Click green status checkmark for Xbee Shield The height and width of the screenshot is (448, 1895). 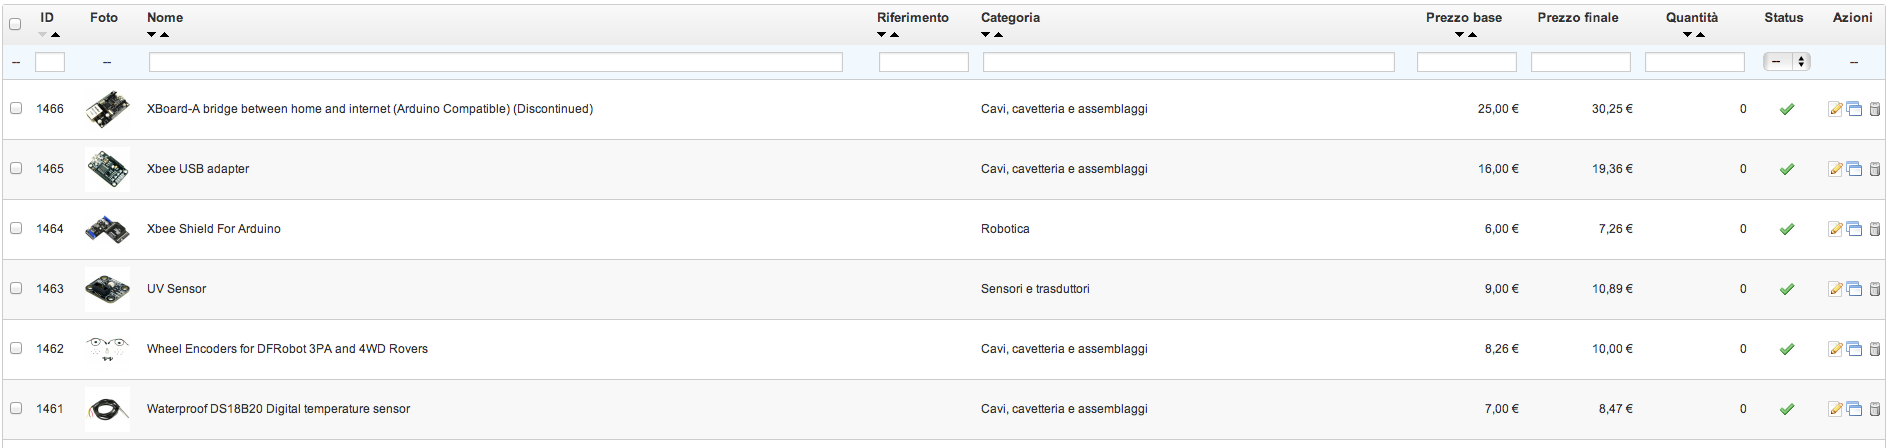coord(1787,229)
